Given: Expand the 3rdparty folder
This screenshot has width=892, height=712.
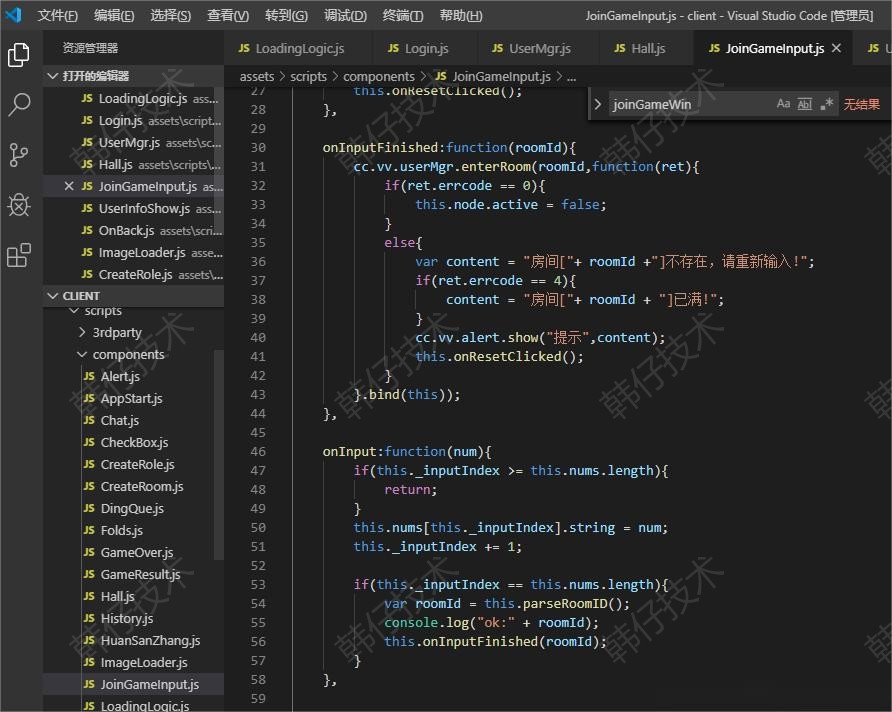Looking at the screenshot, I should coord(82,332).
